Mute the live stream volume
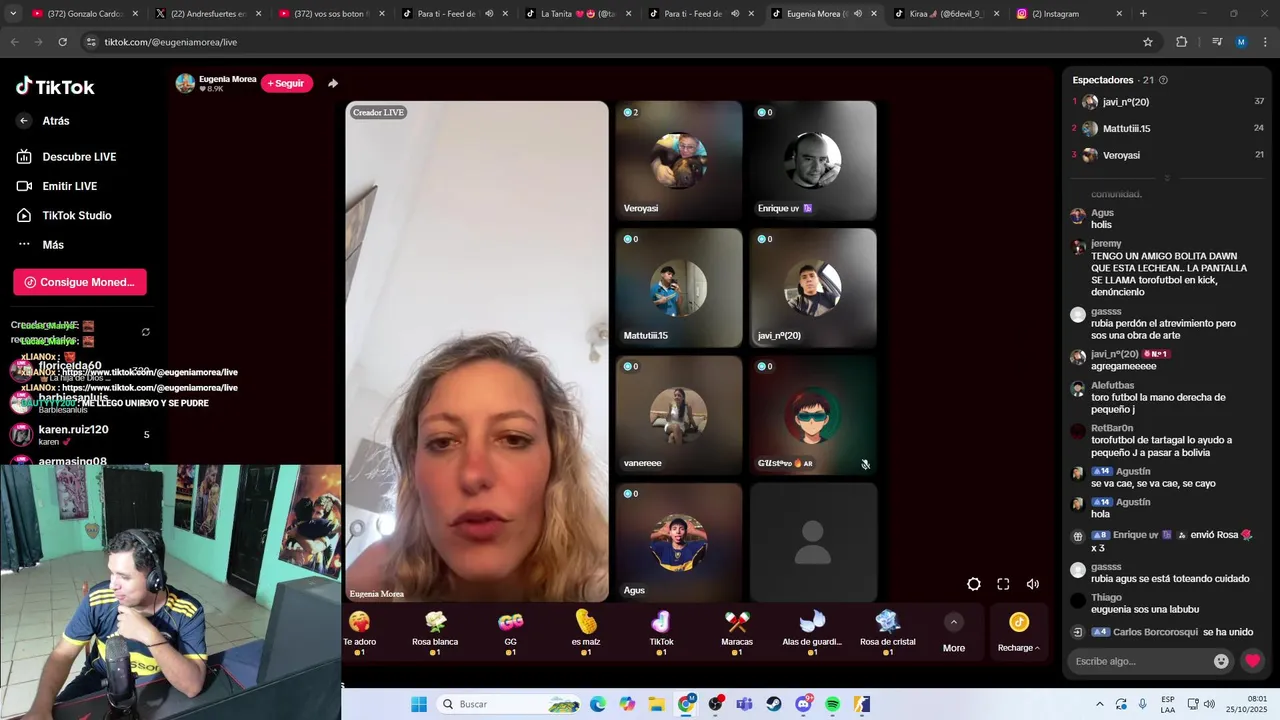Image resolution: width=1280 pixels, height=720 pixels. pos(1033,584)
